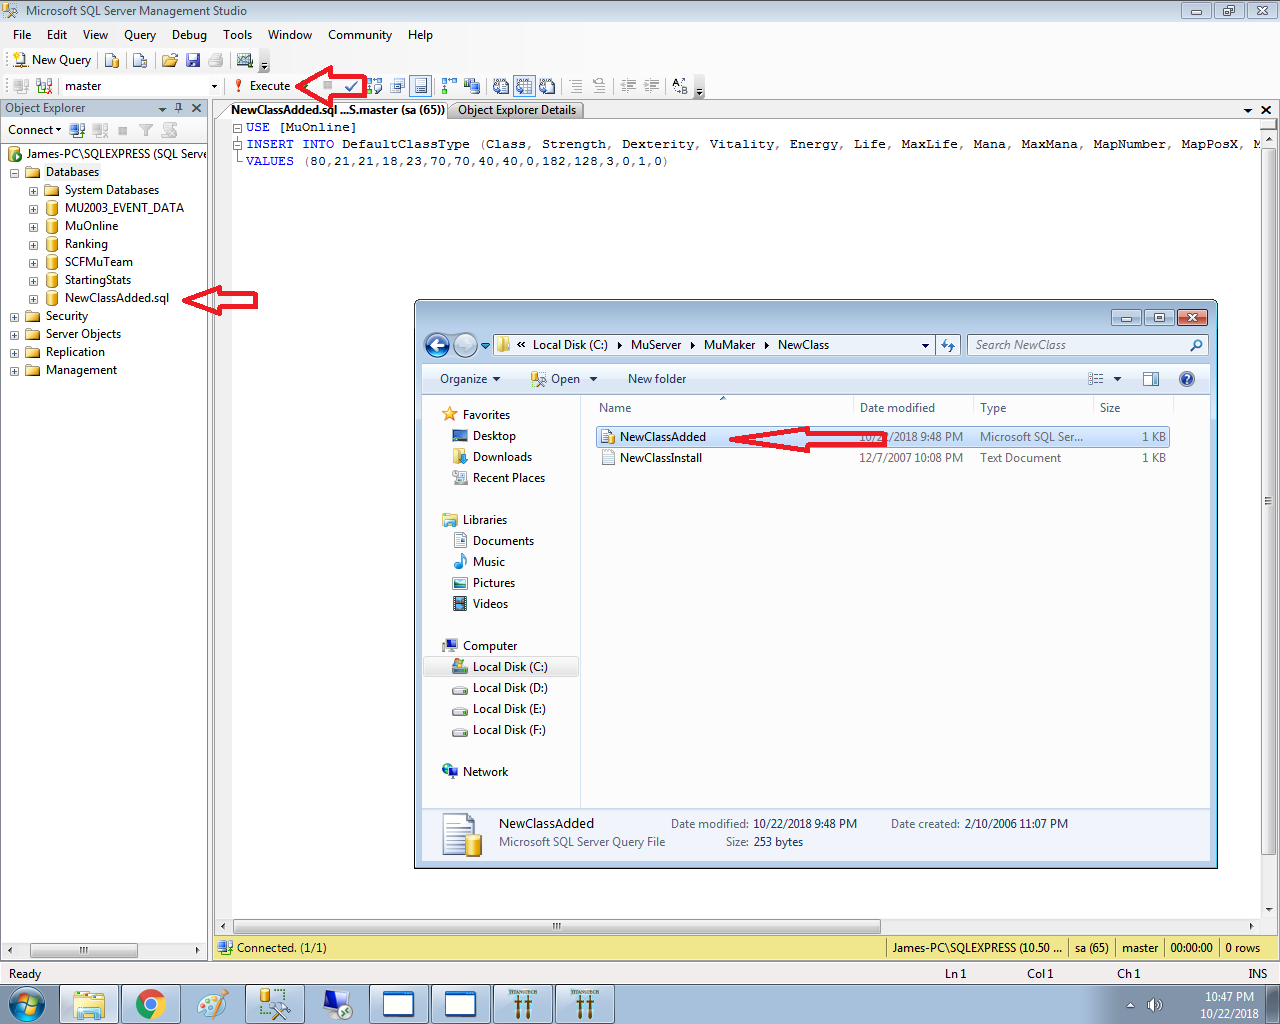Collapse the INSERT INTO code outline block

[237, 144]
